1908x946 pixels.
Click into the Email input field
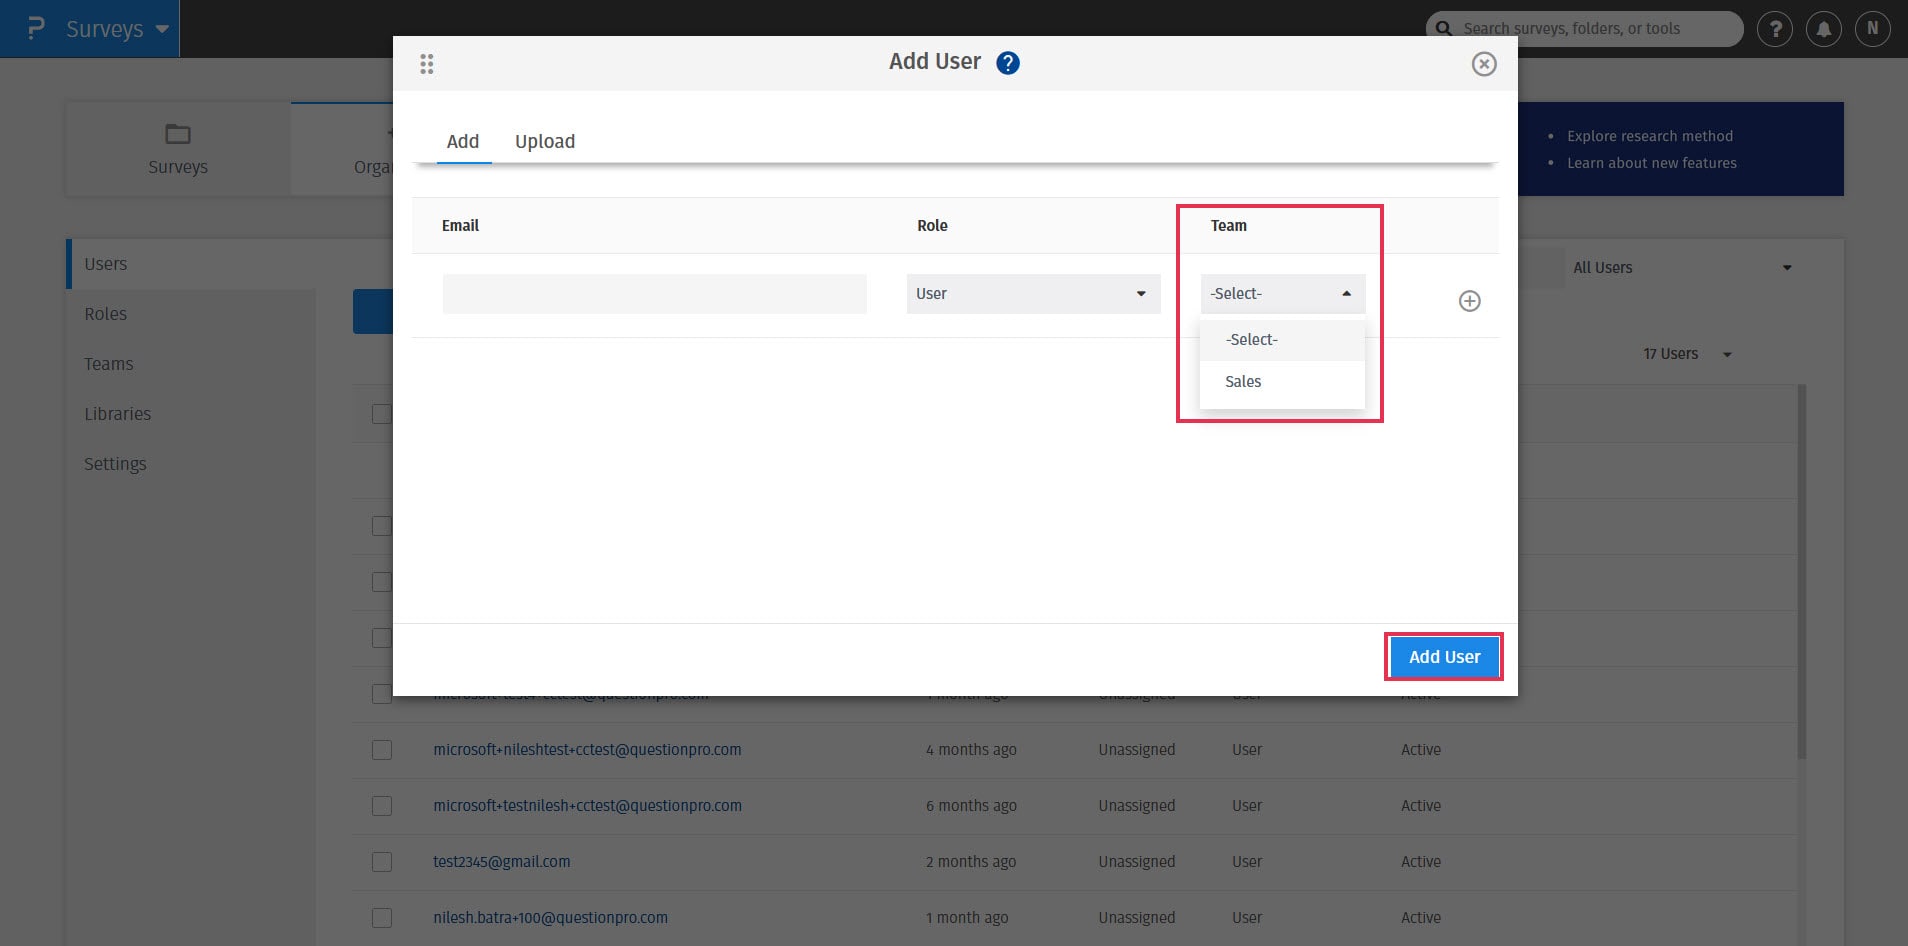(x=654, y=294)
